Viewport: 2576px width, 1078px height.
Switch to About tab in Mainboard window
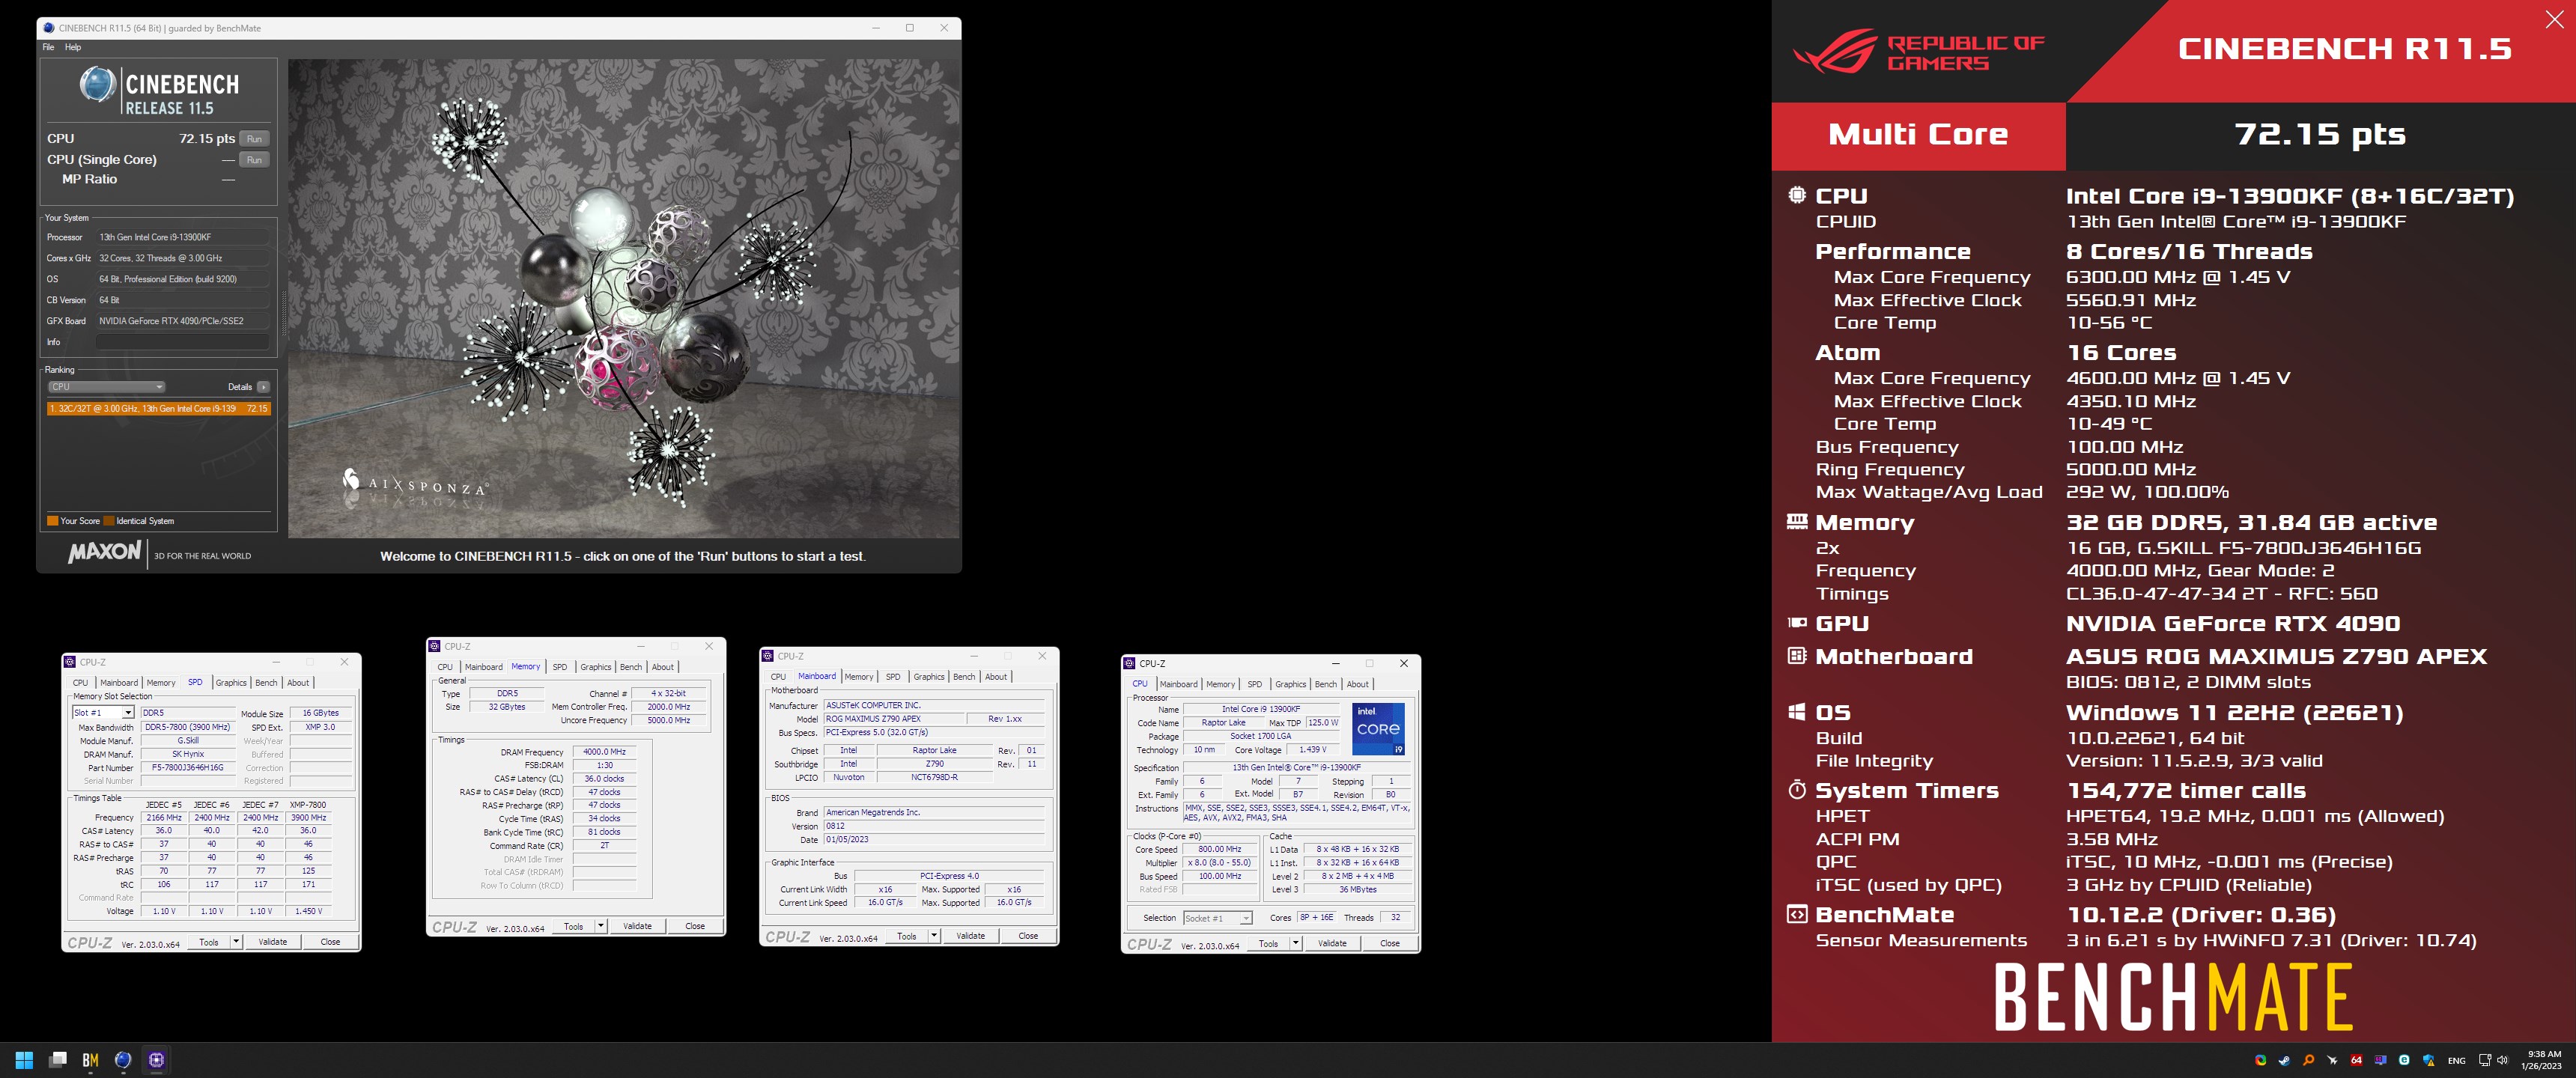pyautogui.click(x=996, y=677)
